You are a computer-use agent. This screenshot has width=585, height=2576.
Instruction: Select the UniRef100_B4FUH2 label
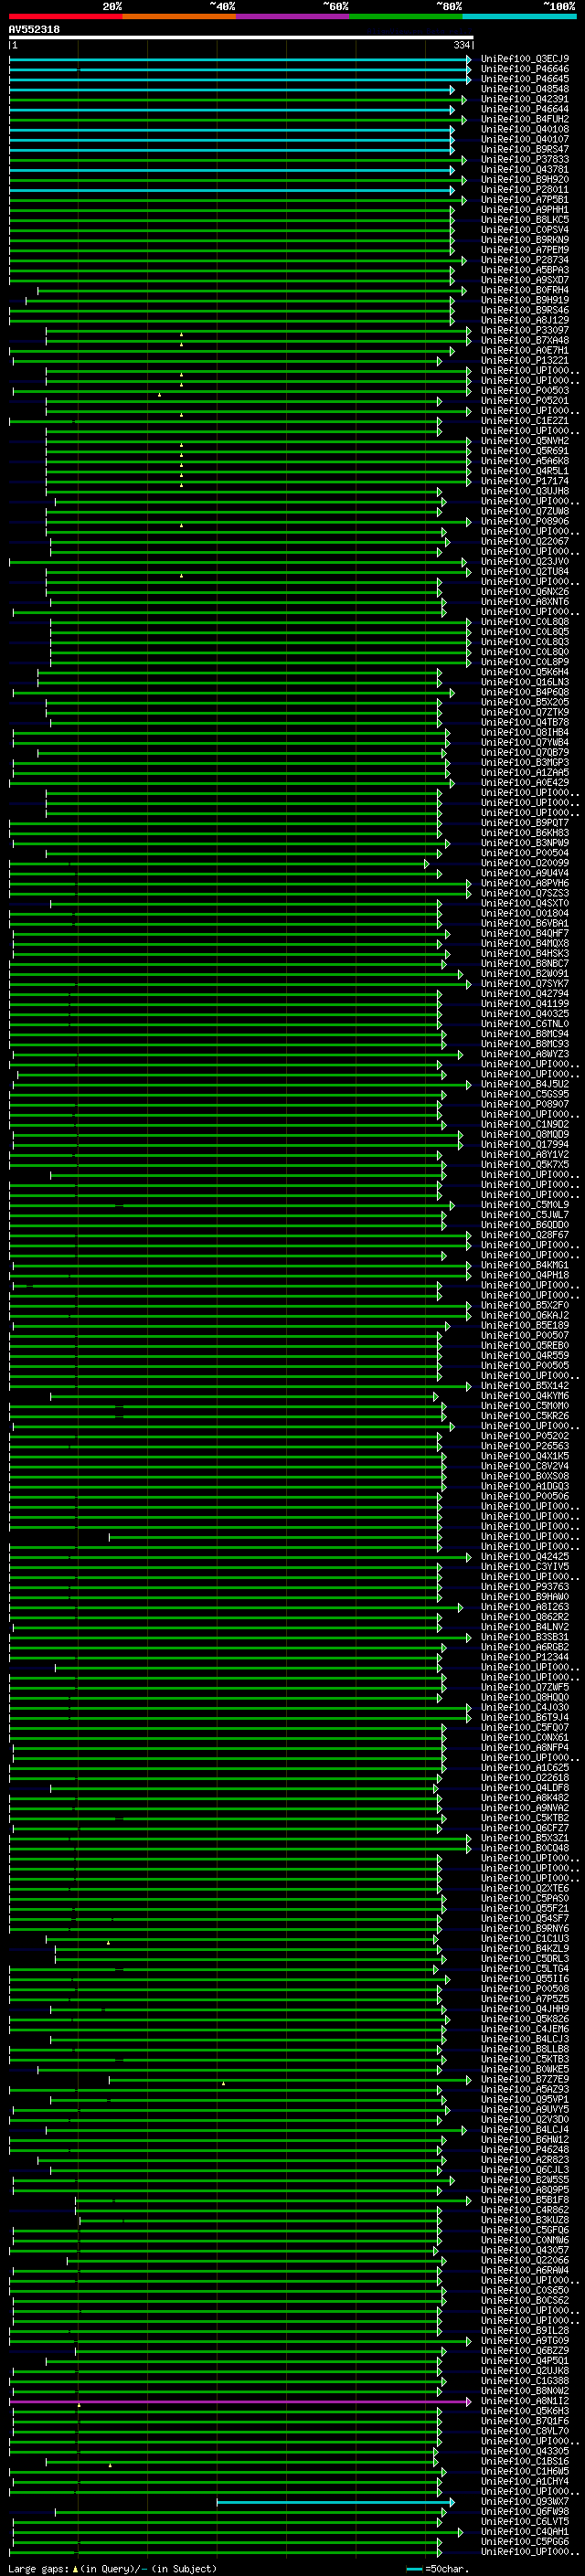pyautogui.click(x=525, y=119)
